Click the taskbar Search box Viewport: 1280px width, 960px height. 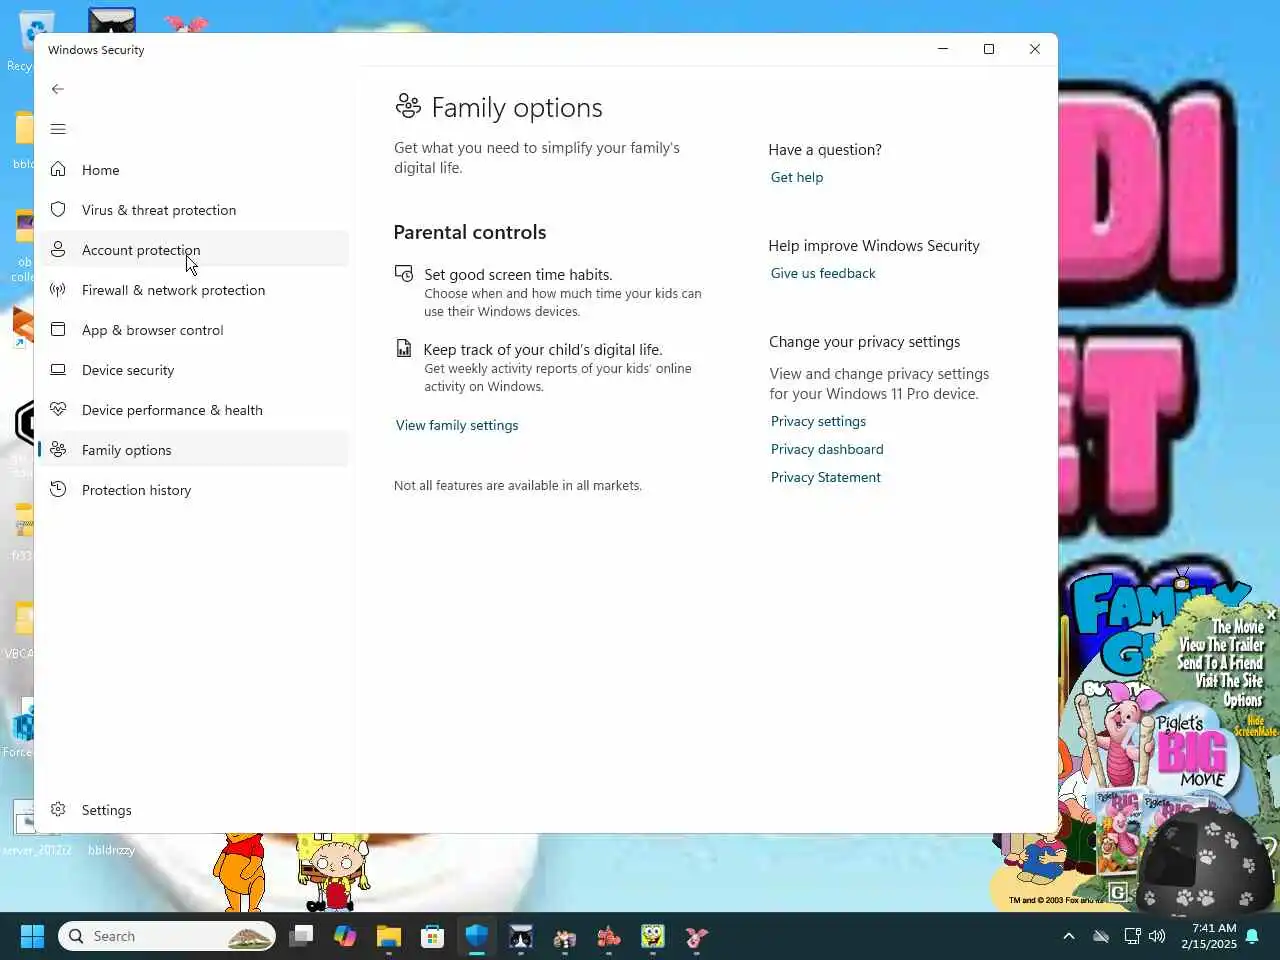167,936
